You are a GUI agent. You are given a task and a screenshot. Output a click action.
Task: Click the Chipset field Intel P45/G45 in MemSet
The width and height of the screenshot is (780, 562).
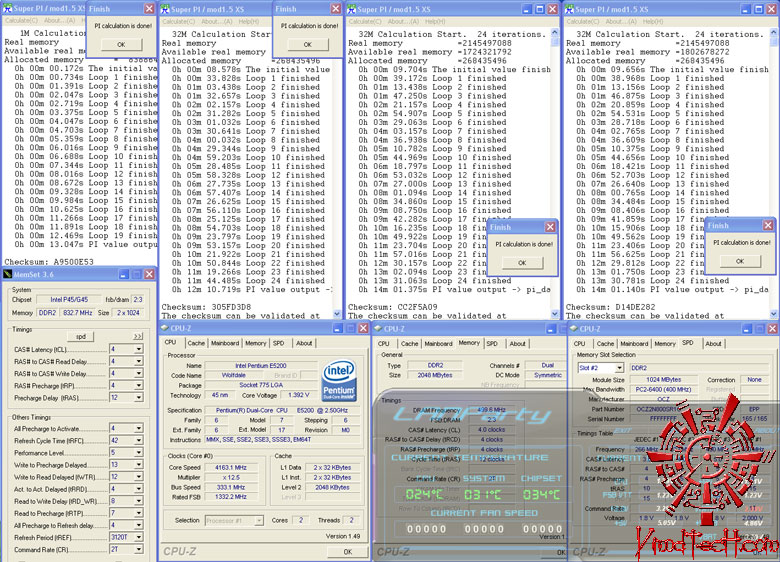69,299
